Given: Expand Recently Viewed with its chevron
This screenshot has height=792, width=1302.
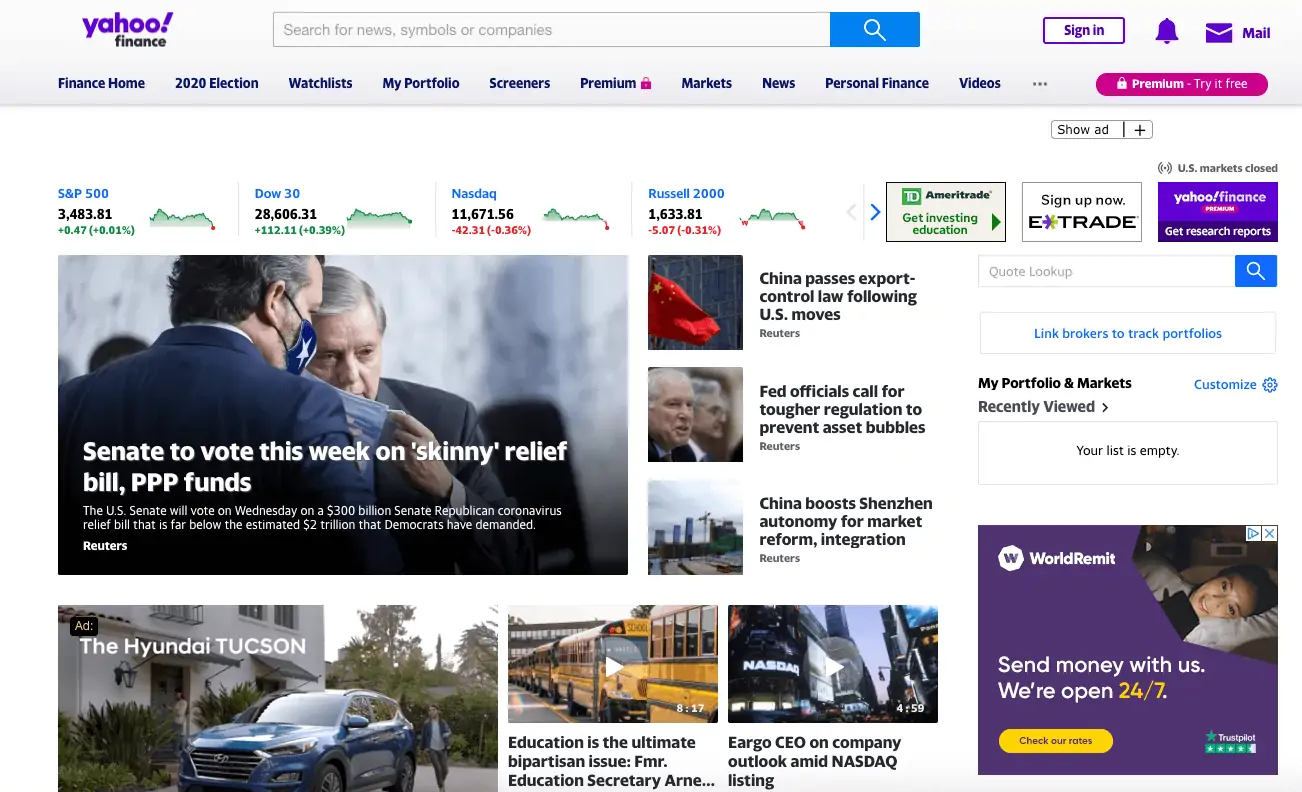Looking at the screenshot, I should 1105,407.
